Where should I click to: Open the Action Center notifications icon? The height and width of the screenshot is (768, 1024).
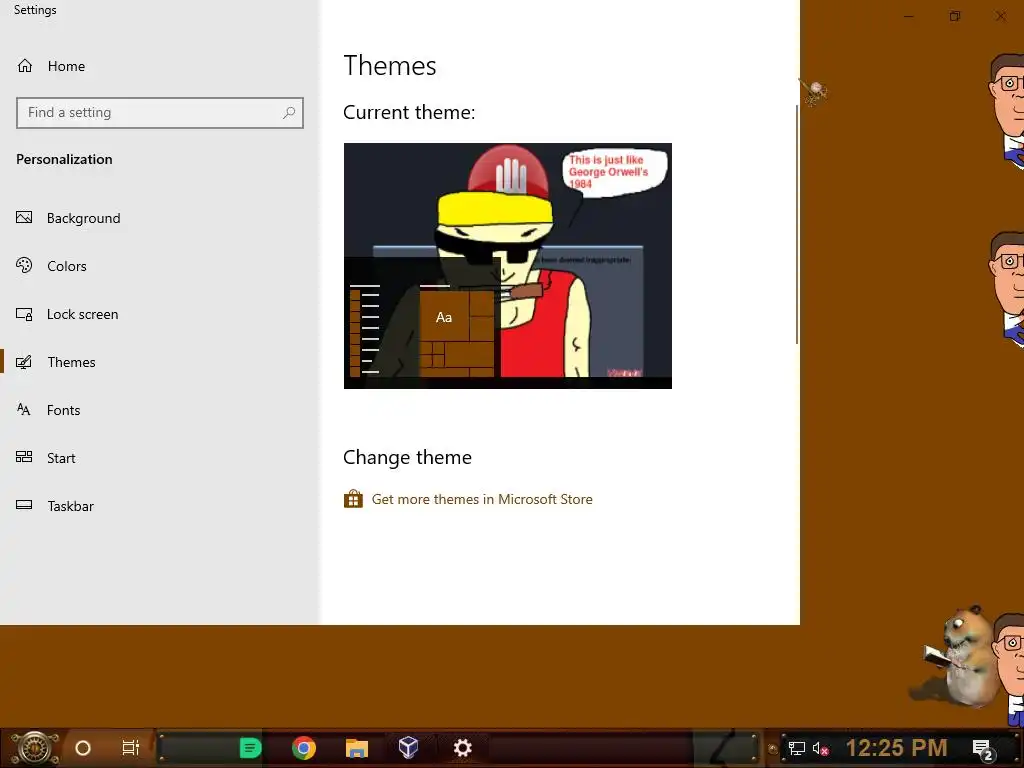point(983,749)
